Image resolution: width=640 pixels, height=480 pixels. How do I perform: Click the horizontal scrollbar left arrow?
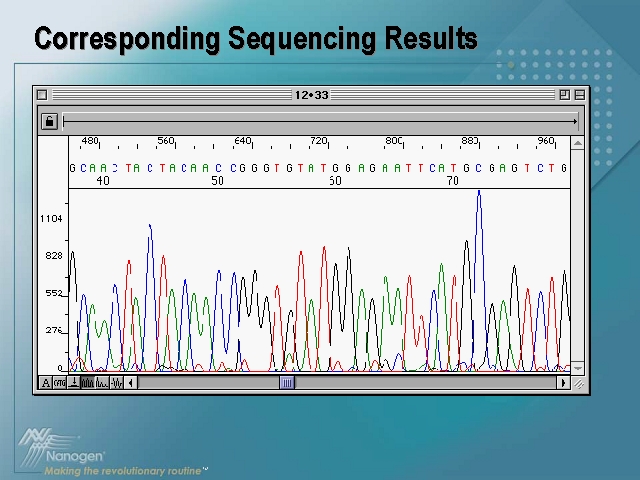tap(132, 382)
